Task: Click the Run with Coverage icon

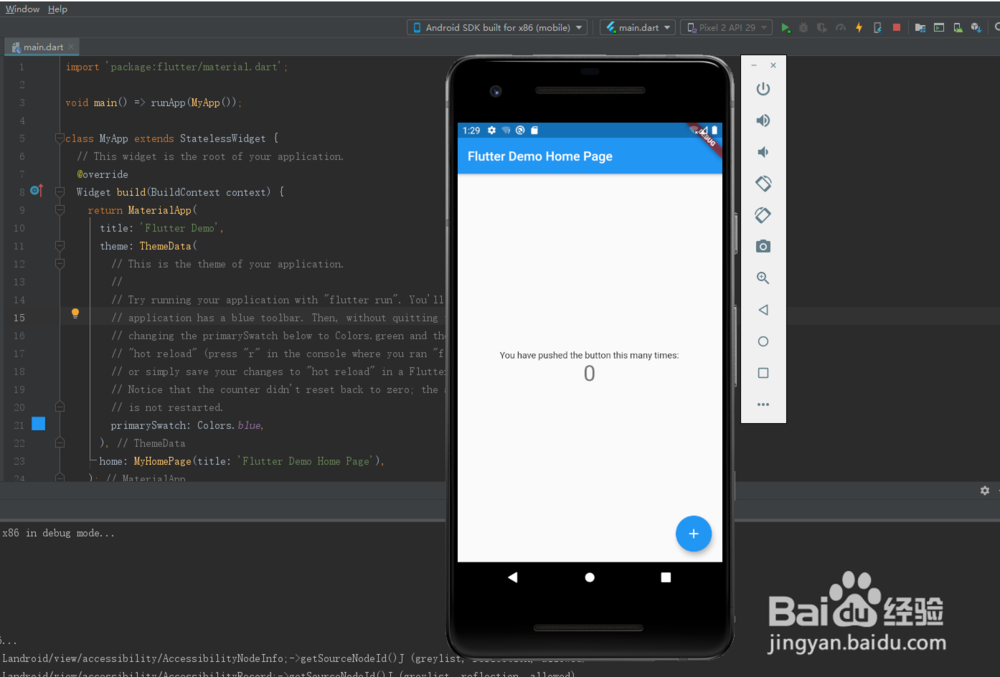Action: coord(822,27)
